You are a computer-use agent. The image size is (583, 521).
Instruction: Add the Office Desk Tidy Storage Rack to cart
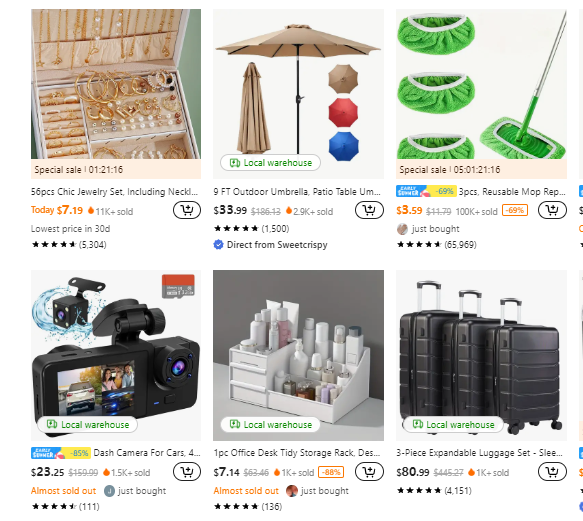pyautogui.click(x=369, y=472)
